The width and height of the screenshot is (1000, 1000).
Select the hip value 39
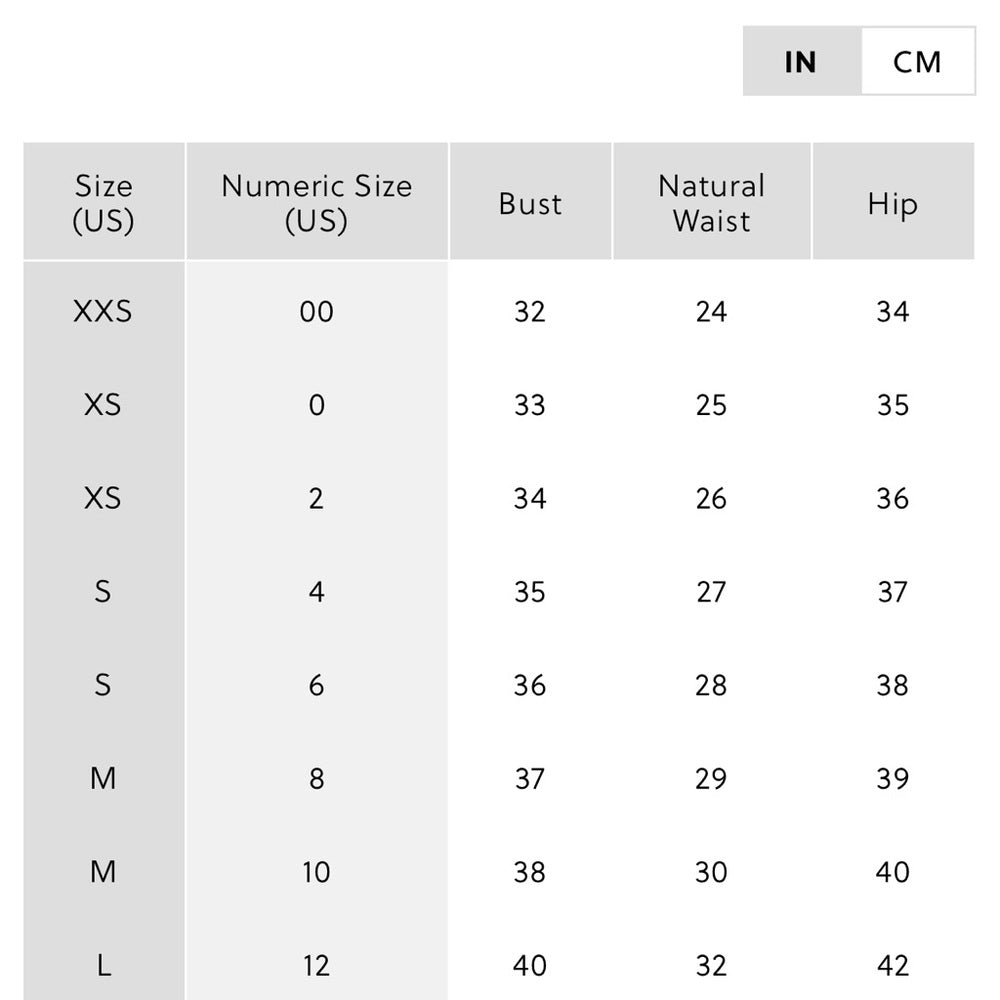tap(892, 779)
